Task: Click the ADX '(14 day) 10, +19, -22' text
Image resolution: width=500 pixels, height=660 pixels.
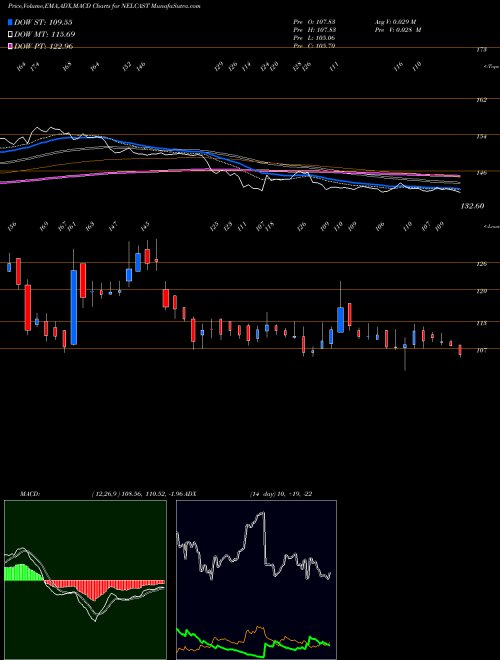Action: click(x=281, y=494)
